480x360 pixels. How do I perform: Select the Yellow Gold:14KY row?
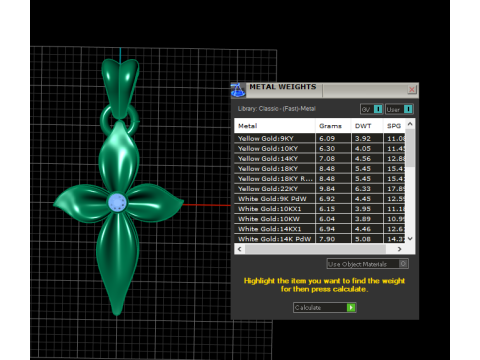click(320, 158)
